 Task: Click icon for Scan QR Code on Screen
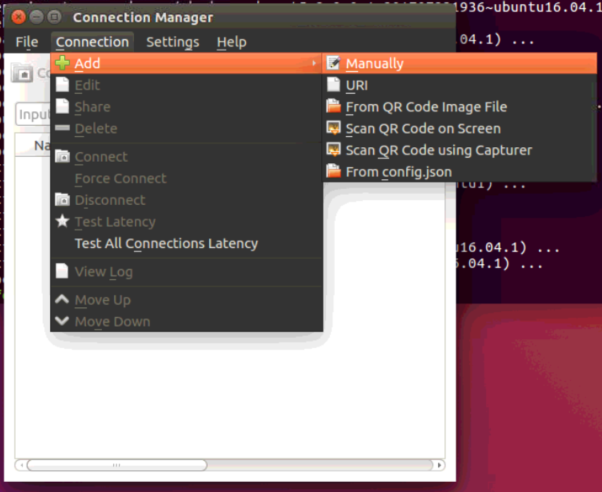tap(334, 129)
